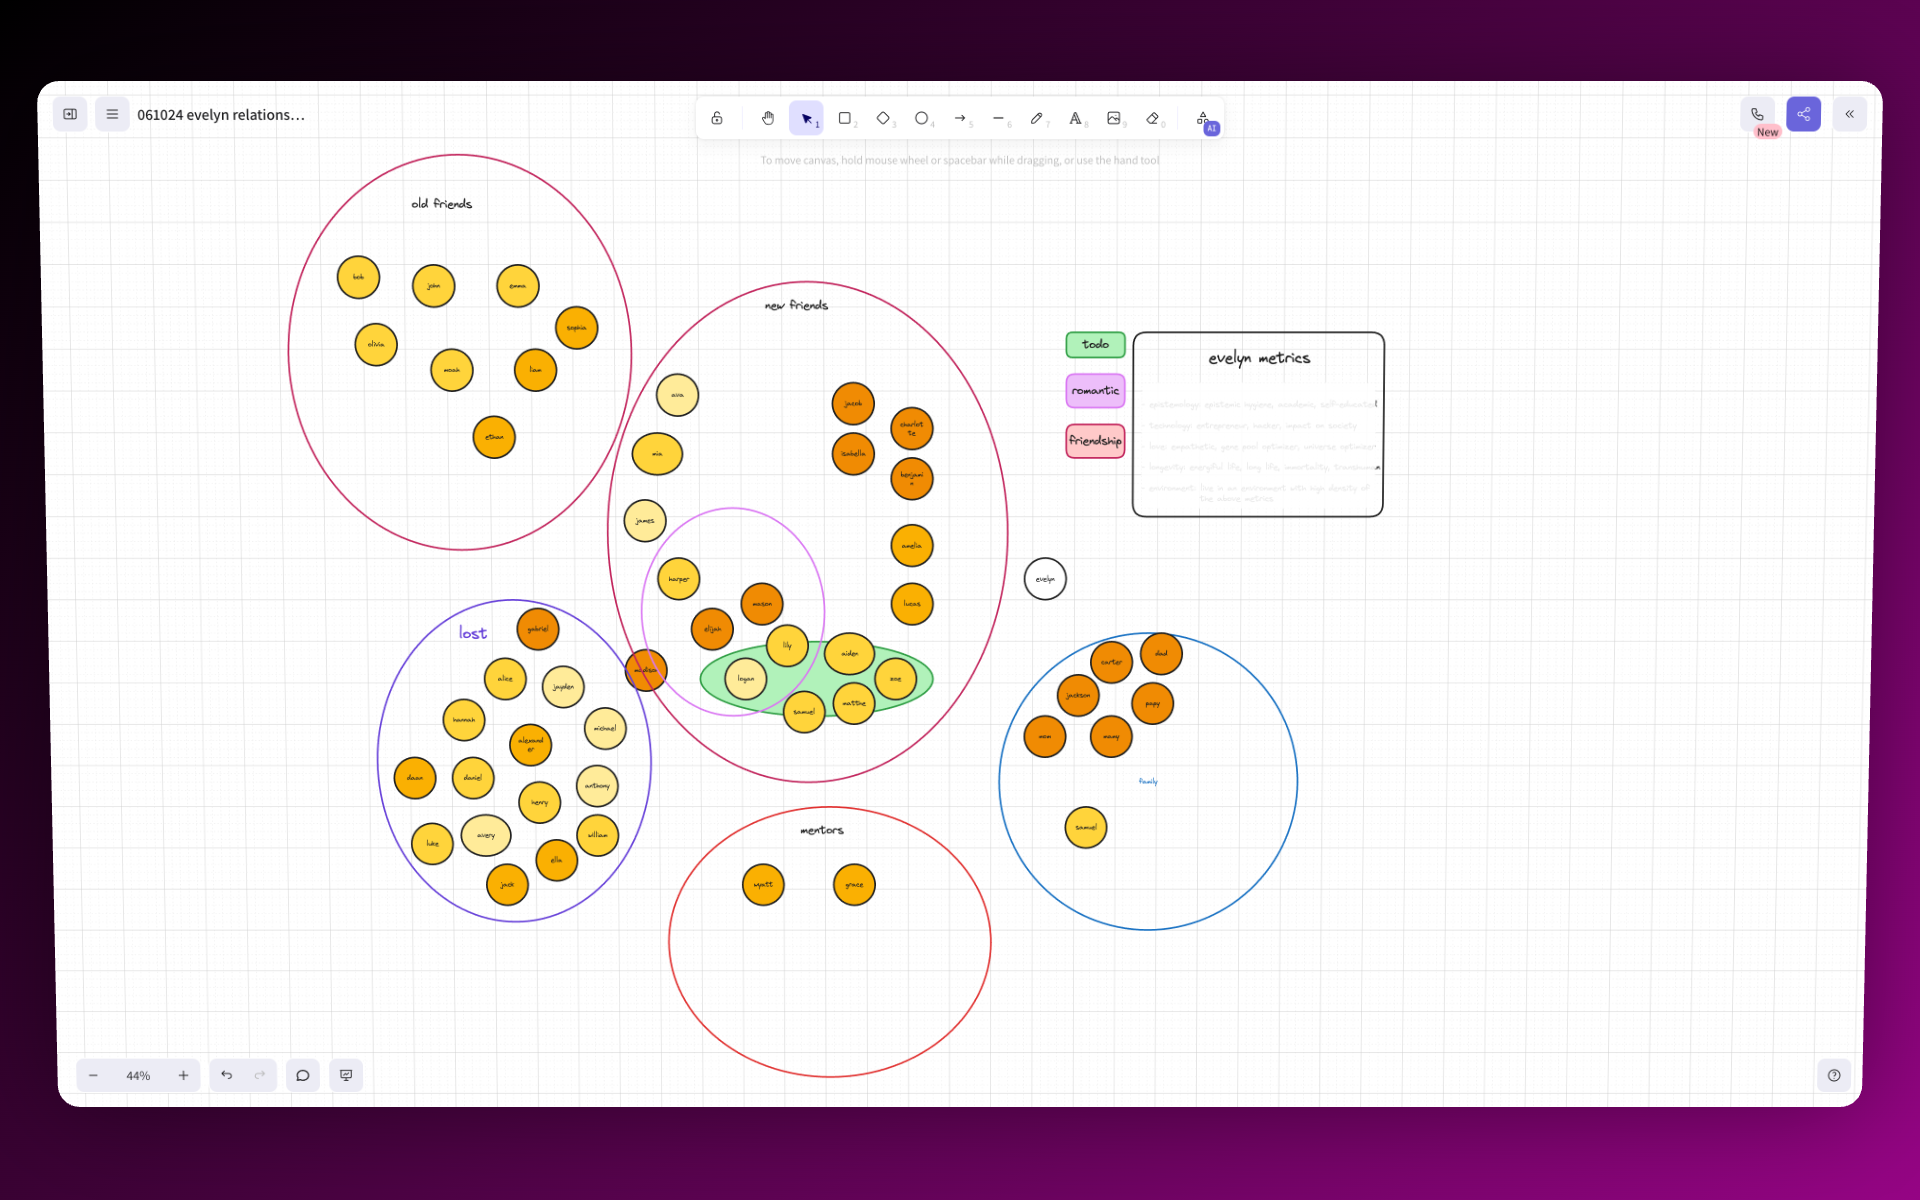This screenshot has height=1200, width=1920.
Task: Select the Ellipse shape tool
Action: [922, 118]
